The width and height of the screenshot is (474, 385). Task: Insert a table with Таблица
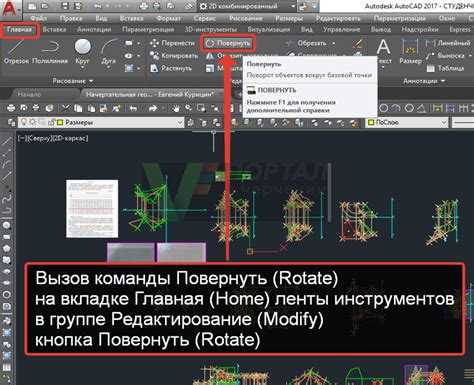point(445,68)
